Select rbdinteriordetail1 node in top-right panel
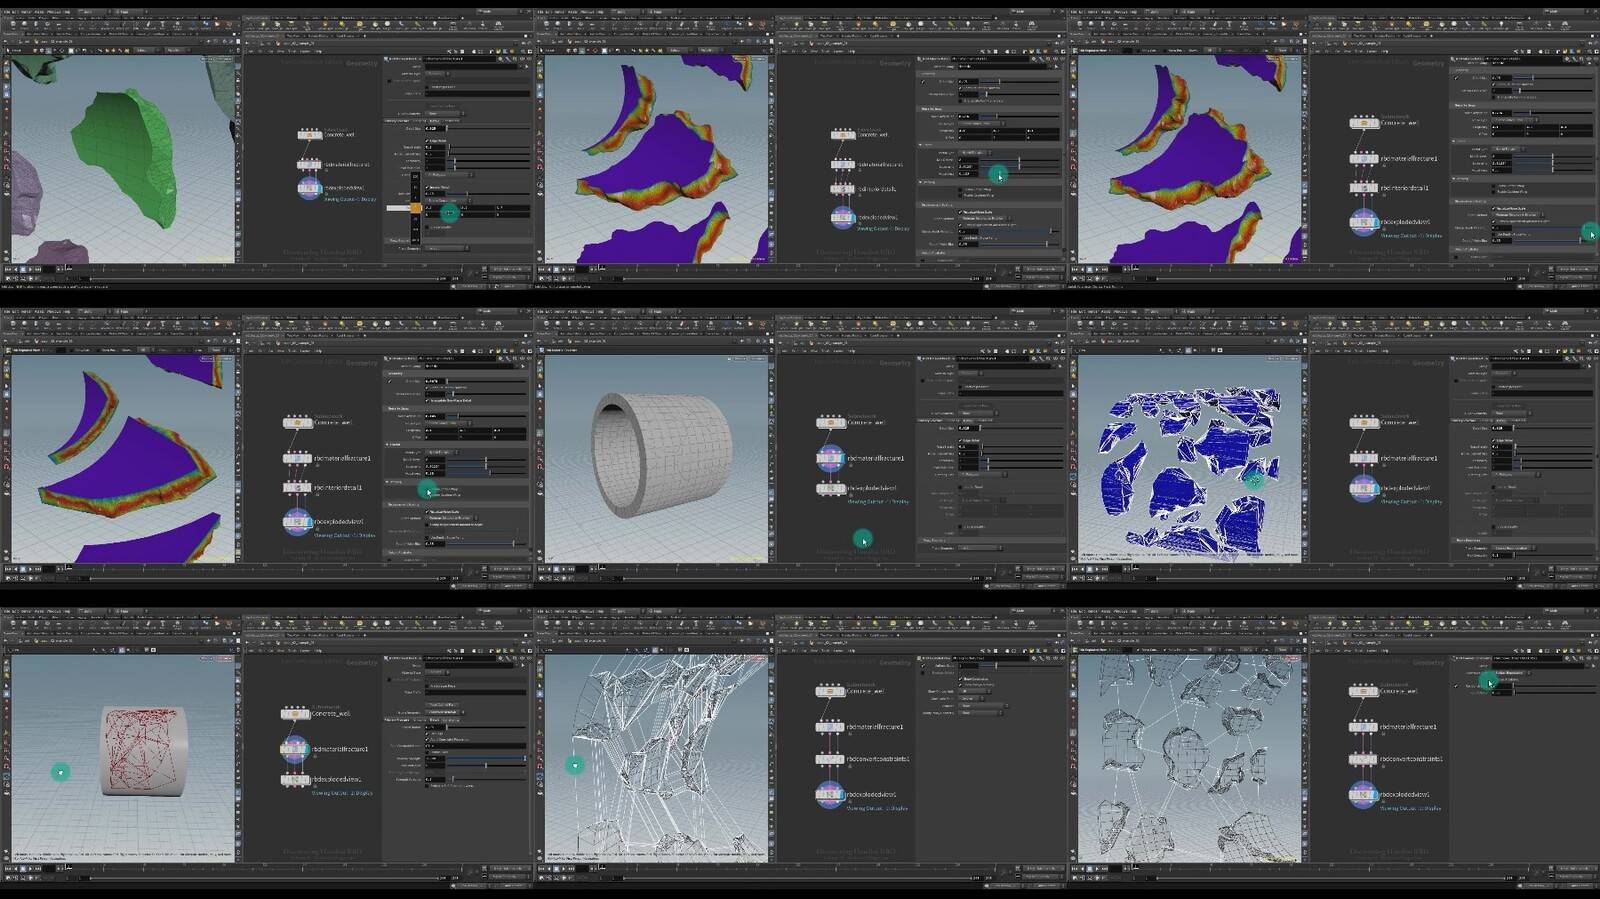The height and width of the screenshot is (899, 1600). click(x=1363, y=187)
